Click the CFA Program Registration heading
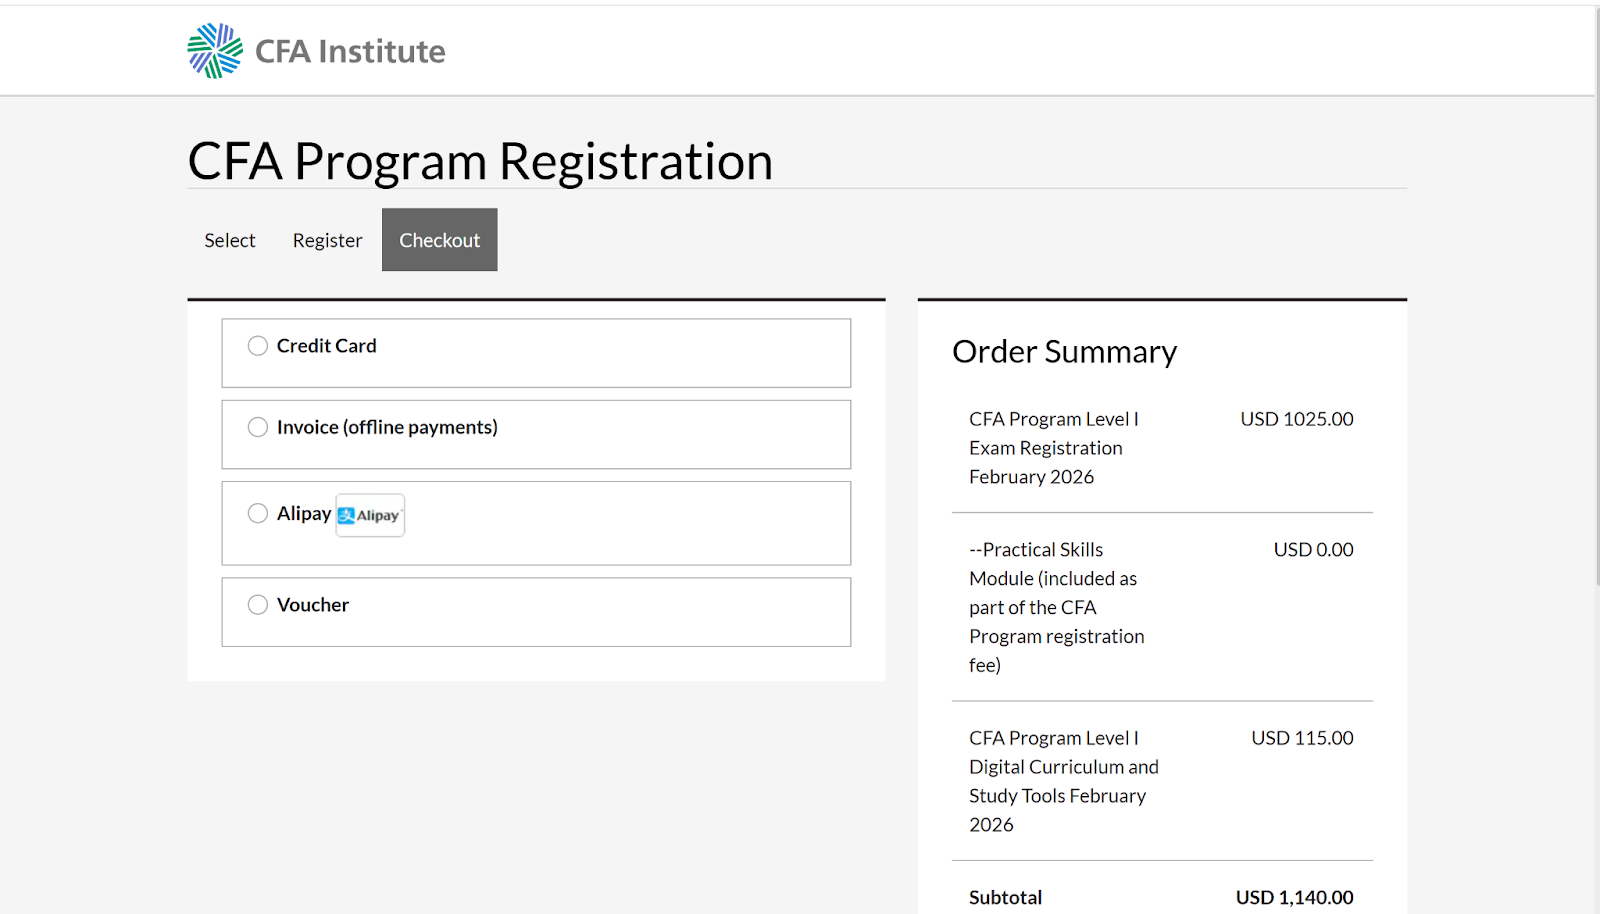The height and width of the screenshot is (914, 1600). click(x=480, y=161)
